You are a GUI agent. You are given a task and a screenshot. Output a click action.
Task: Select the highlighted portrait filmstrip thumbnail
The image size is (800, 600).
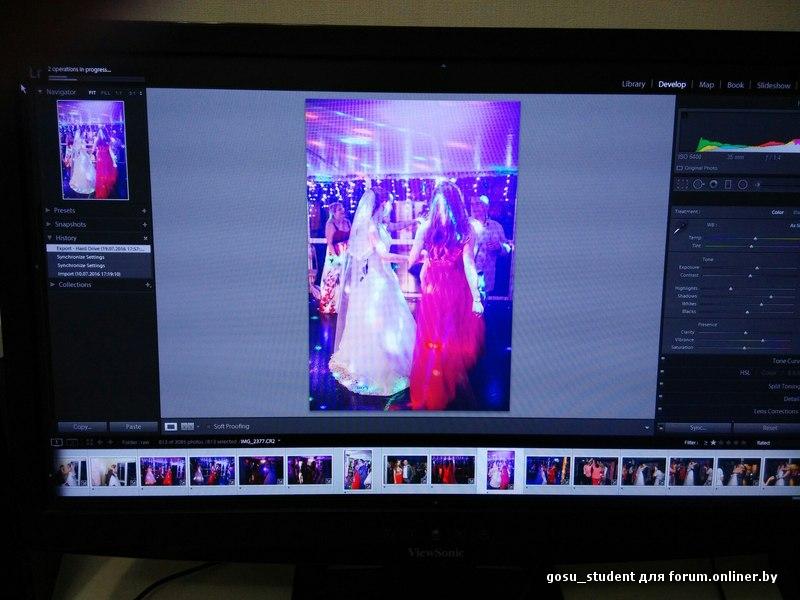coord(501,469)
